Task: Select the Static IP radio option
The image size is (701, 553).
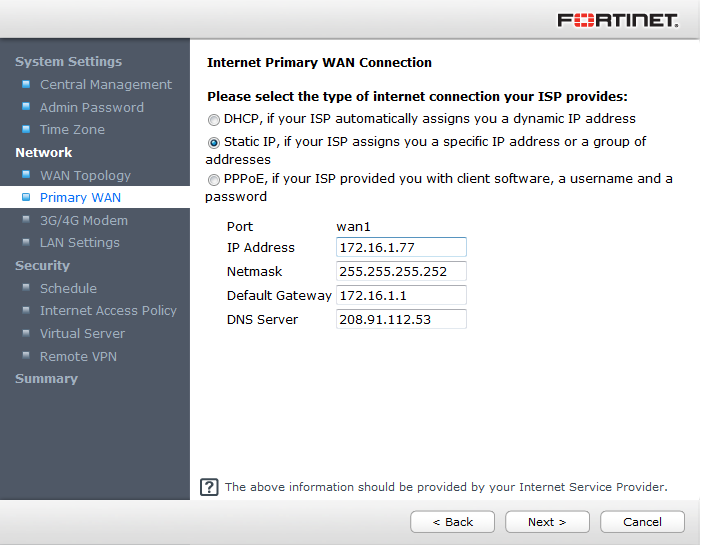Action: click(x=214, y=142)
